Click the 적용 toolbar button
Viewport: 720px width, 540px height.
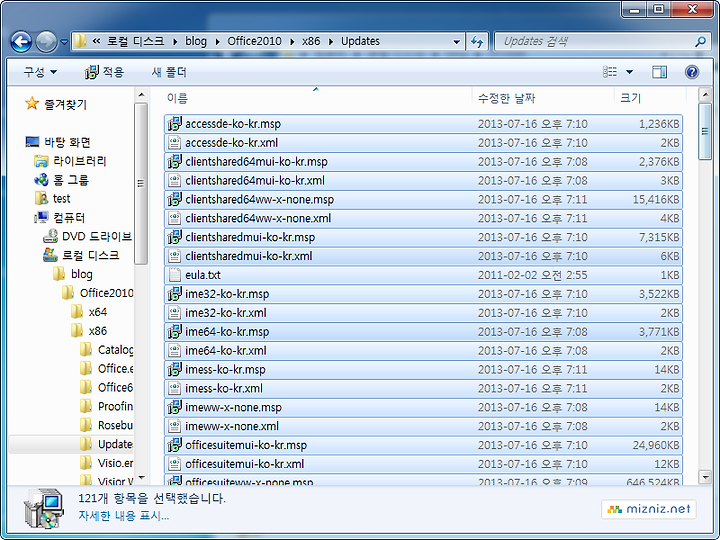tap(105, 72)
